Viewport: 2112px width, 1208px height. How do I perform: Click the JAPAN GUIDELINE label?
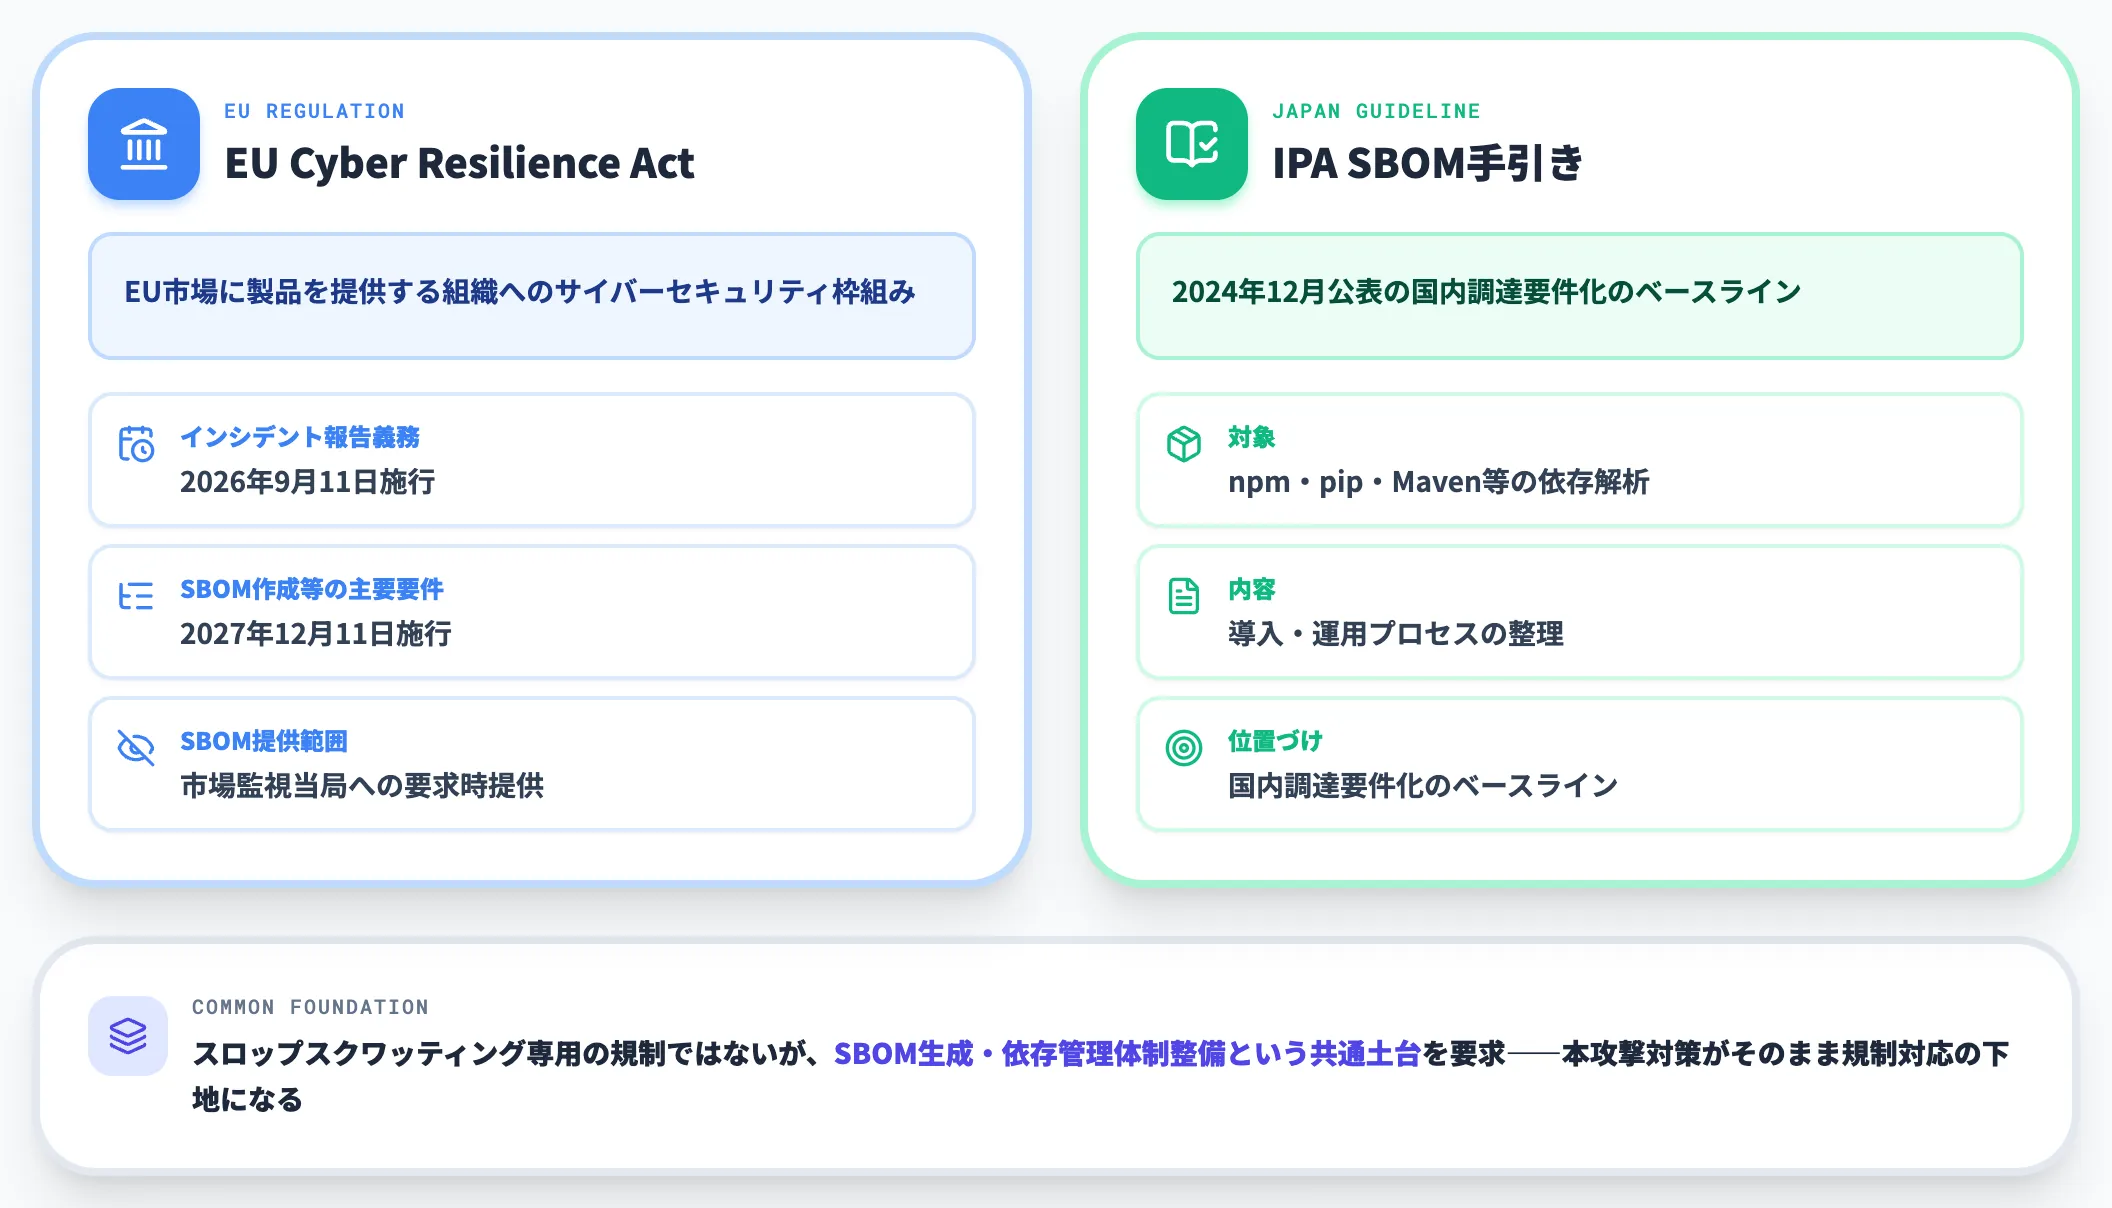(1376, 111)
